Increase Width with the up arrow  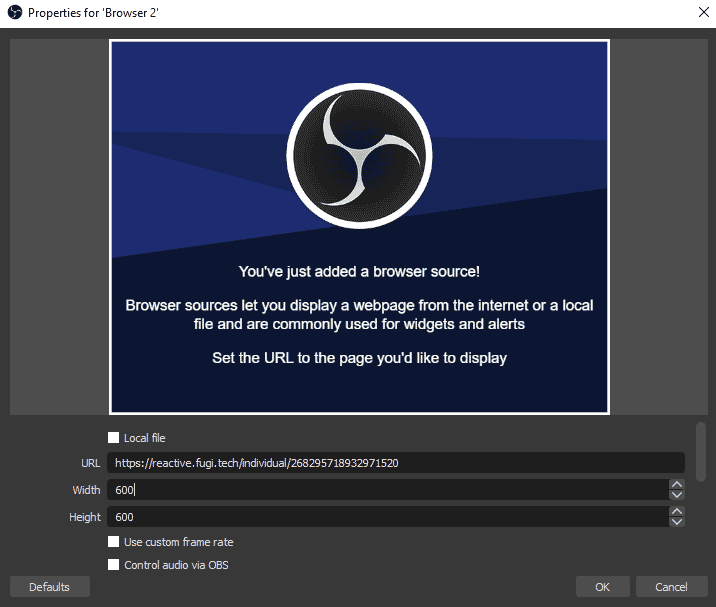click(x=677, y=484)
